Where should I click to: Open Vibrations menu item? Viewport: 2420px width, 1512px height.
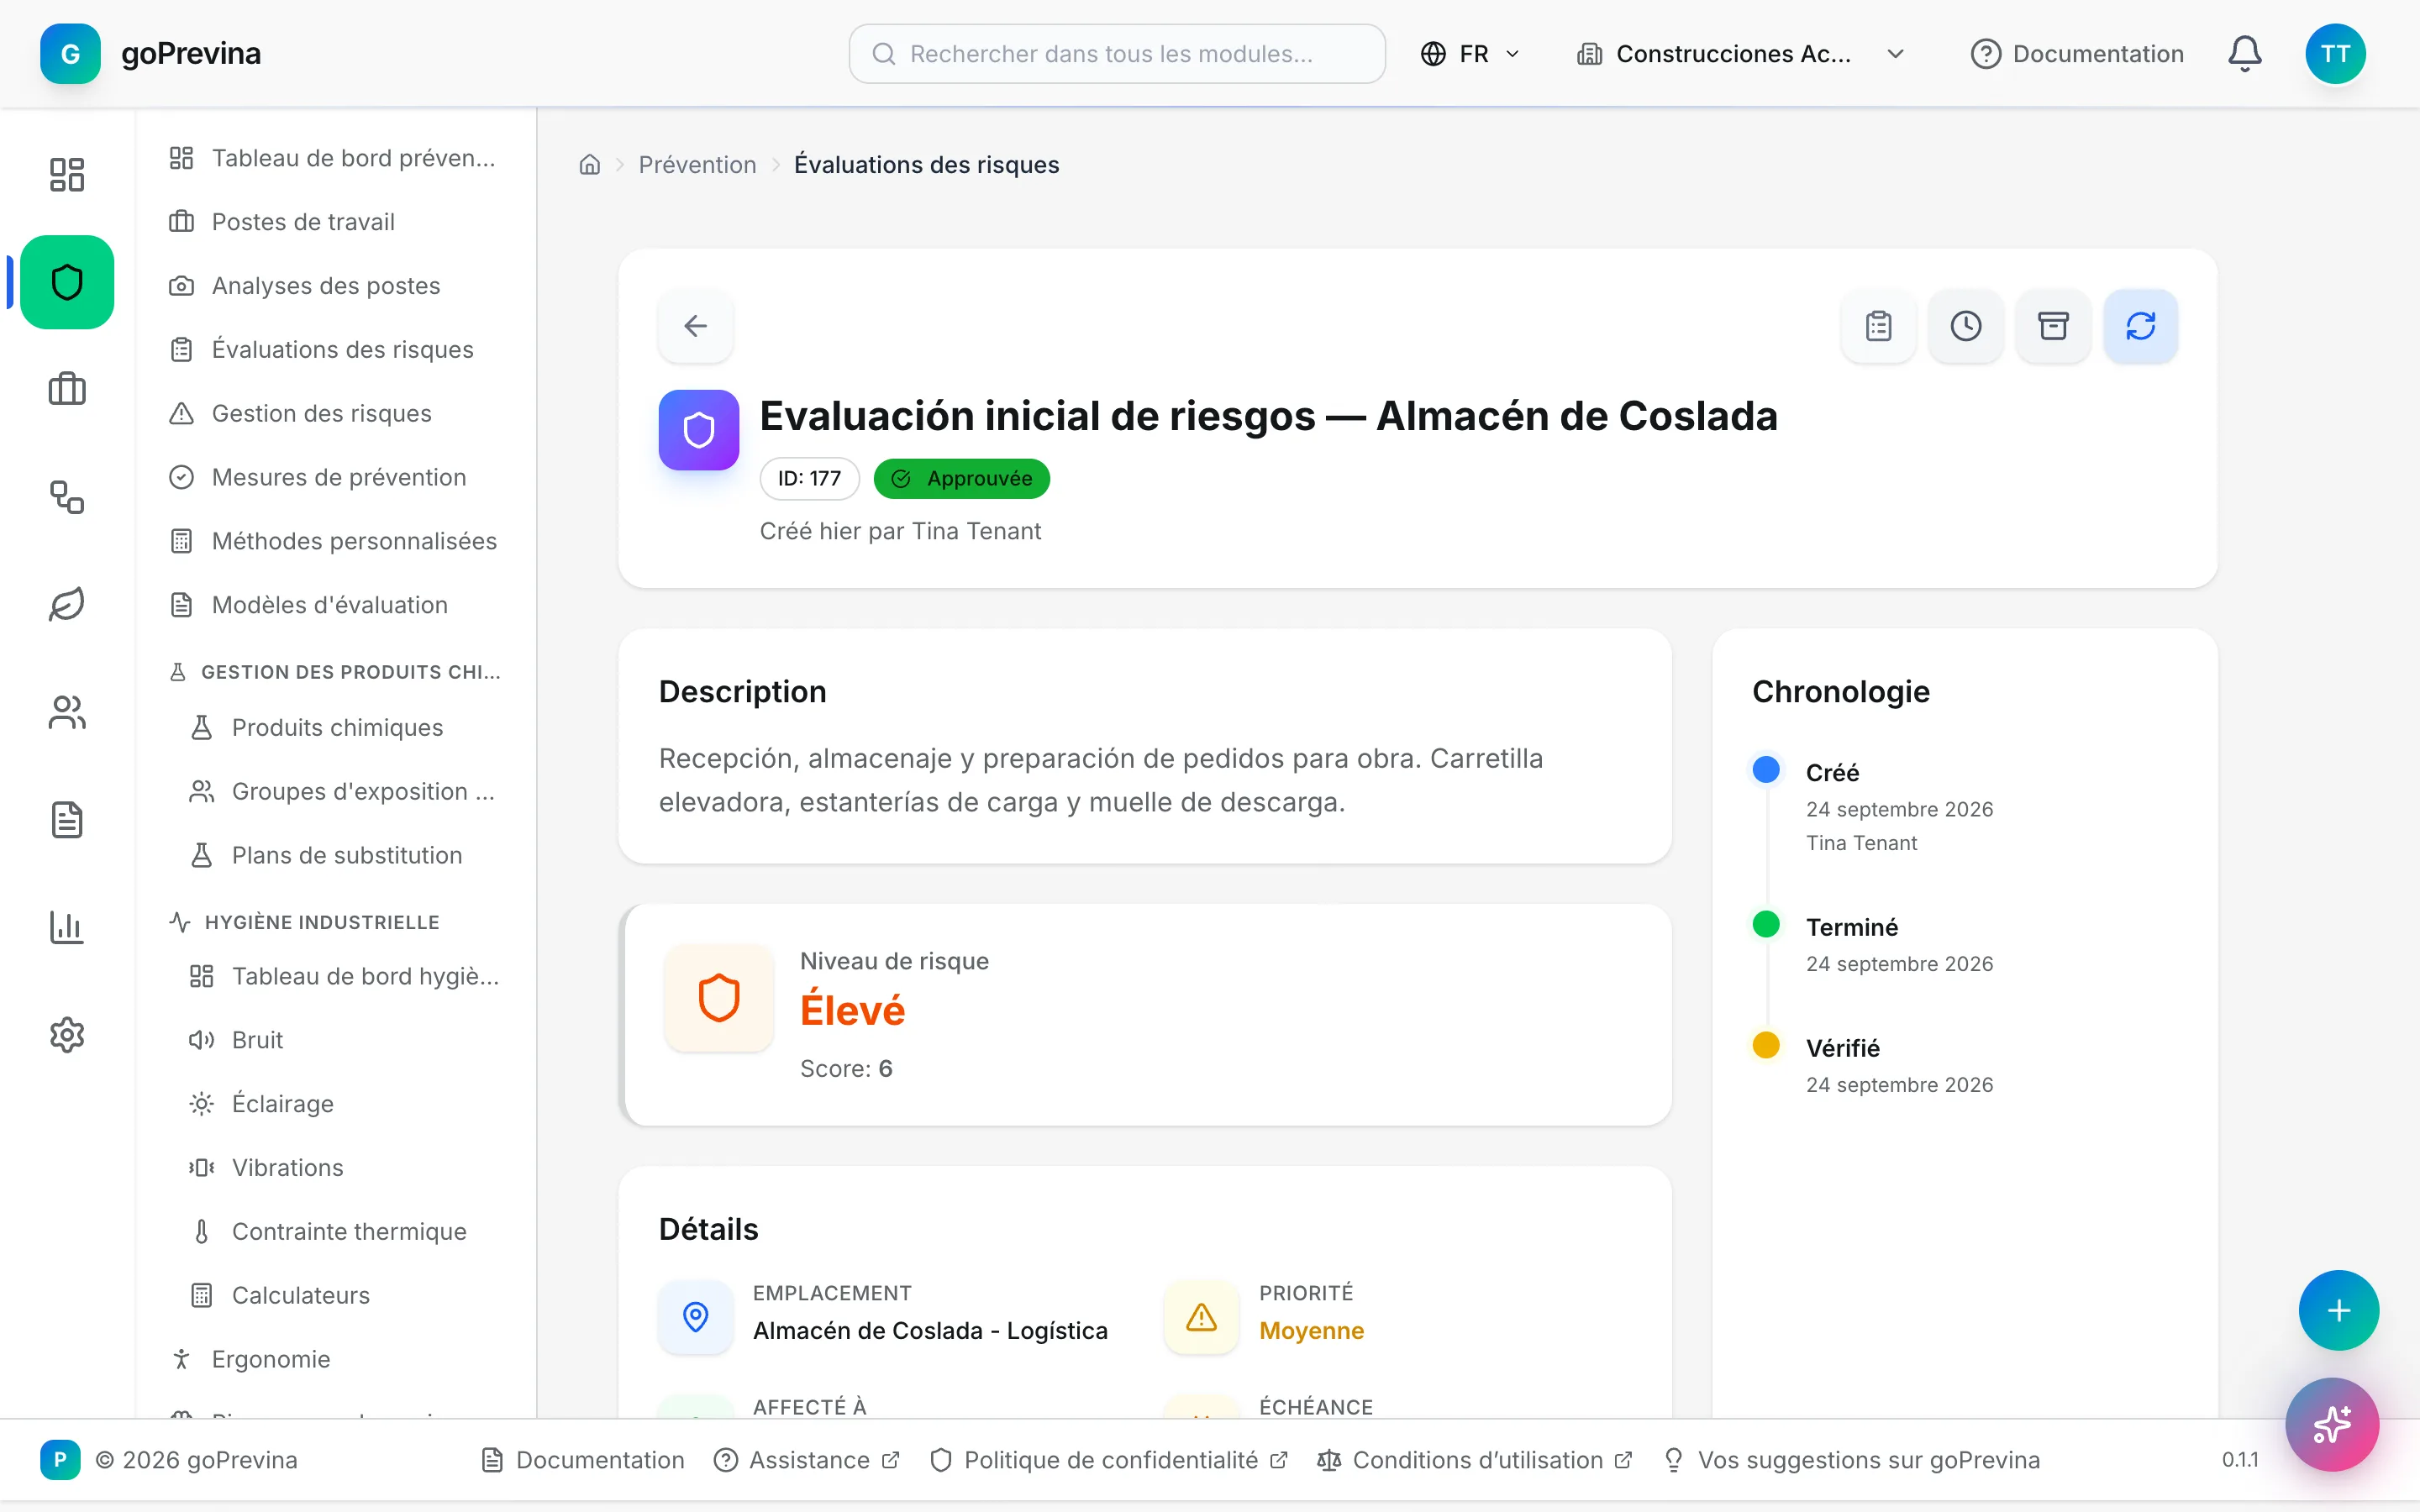346,1168
